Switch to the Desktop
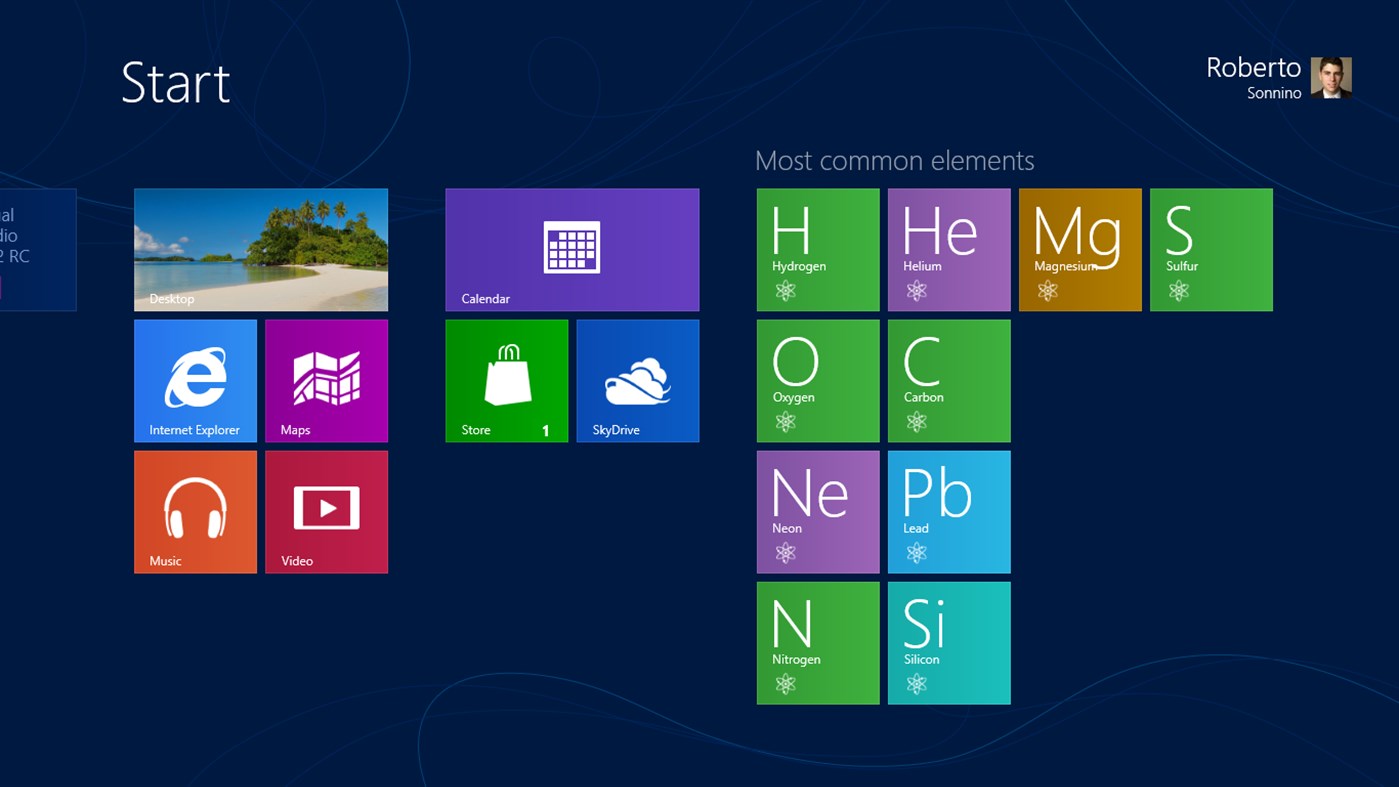This screenshot has height=787, width=1399. [x=260, y=249]
